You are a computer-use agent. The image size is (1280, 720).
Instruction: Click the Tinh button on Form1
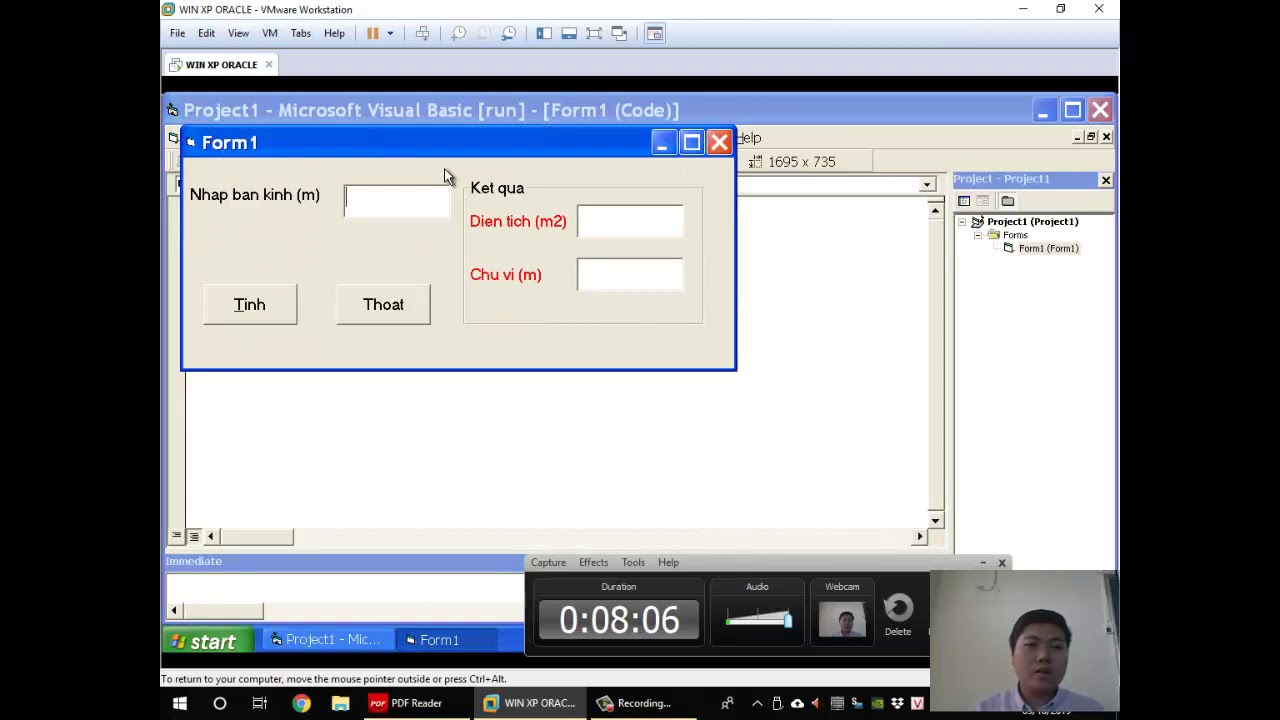(x=250, y=304)
